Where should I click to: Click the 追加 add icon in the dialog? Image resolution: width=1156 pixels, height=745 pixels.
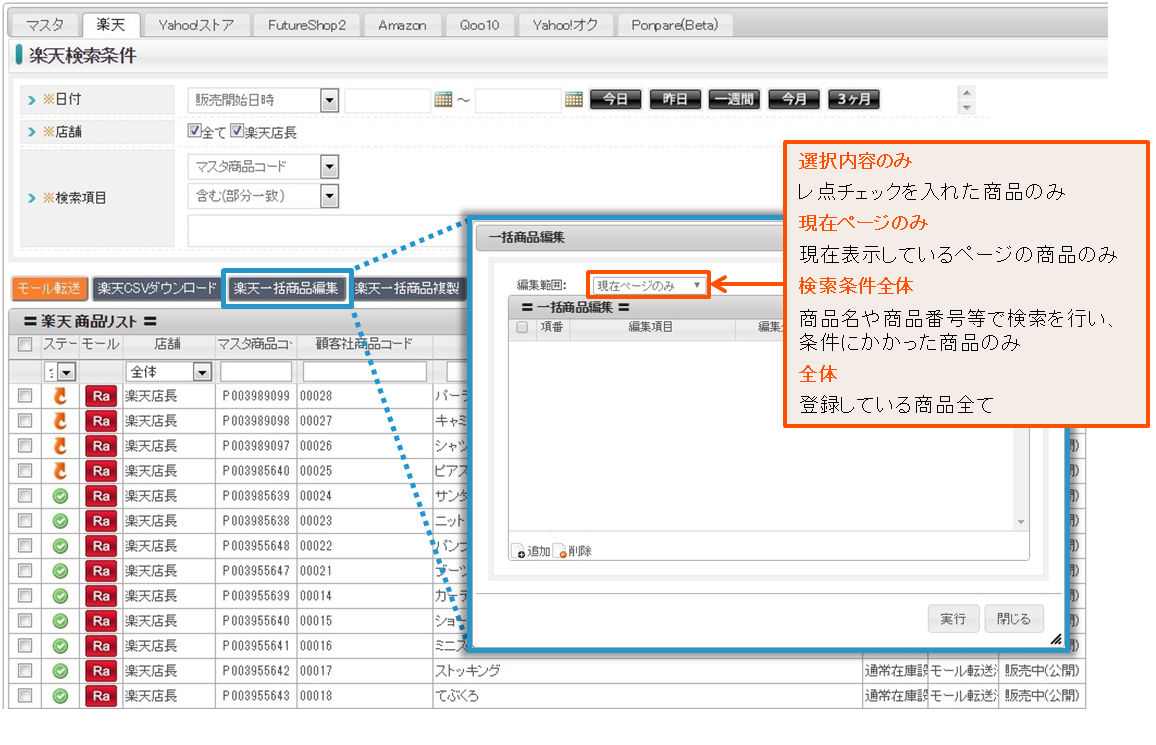click(519, 551)
